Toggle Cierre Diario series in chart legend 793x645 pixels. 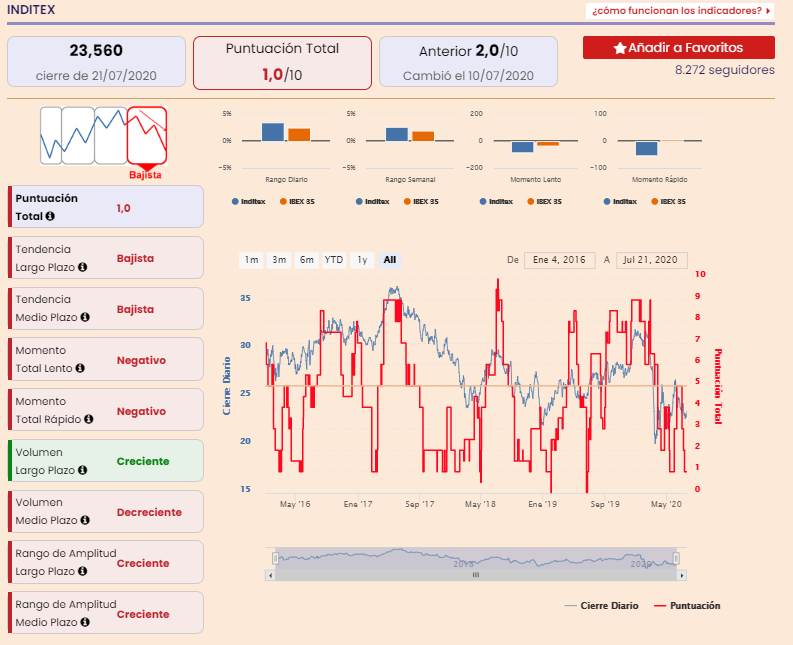(x=601, y=606)
